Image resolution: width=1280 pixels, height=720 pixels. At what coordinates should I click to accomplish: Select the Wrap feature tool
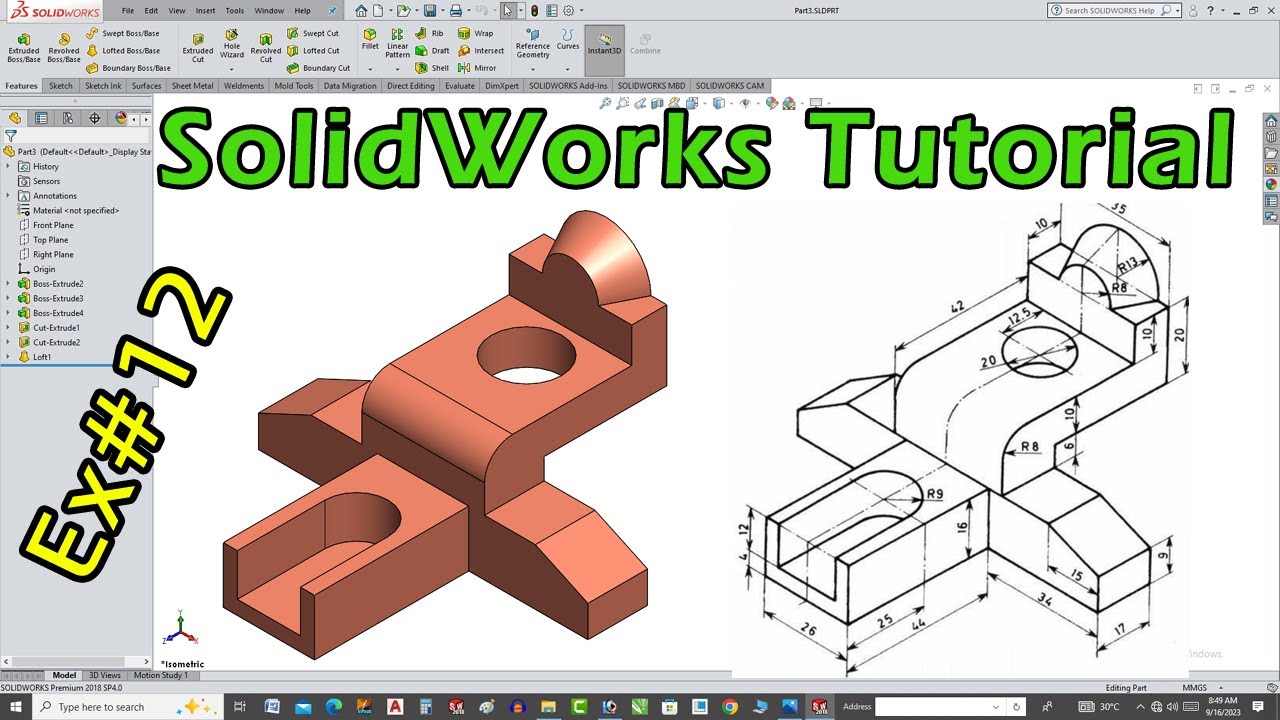[x=476, y=33]
